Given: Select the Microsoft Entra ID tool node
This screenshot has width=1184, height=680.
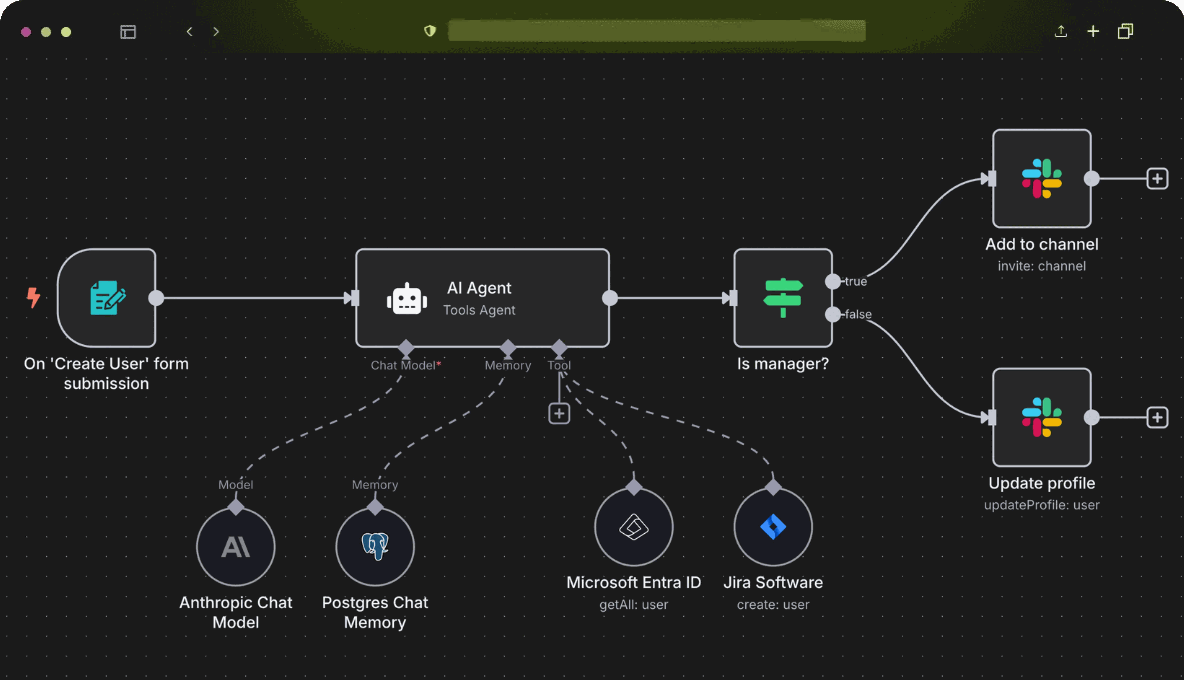Looking at the screenshot, I should pyautogui.click(x=633, y=527).
